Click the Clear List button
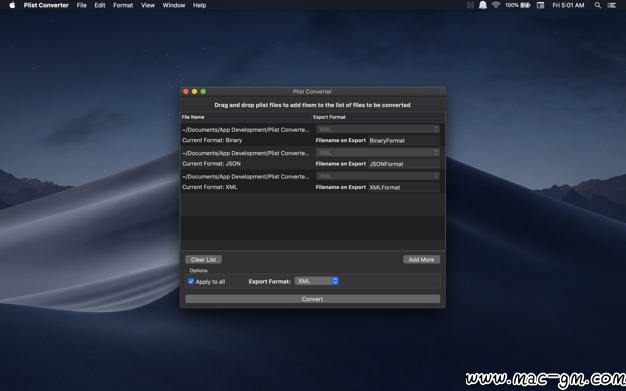The width and height of the screenshot is (626, 391). [203, 260]
